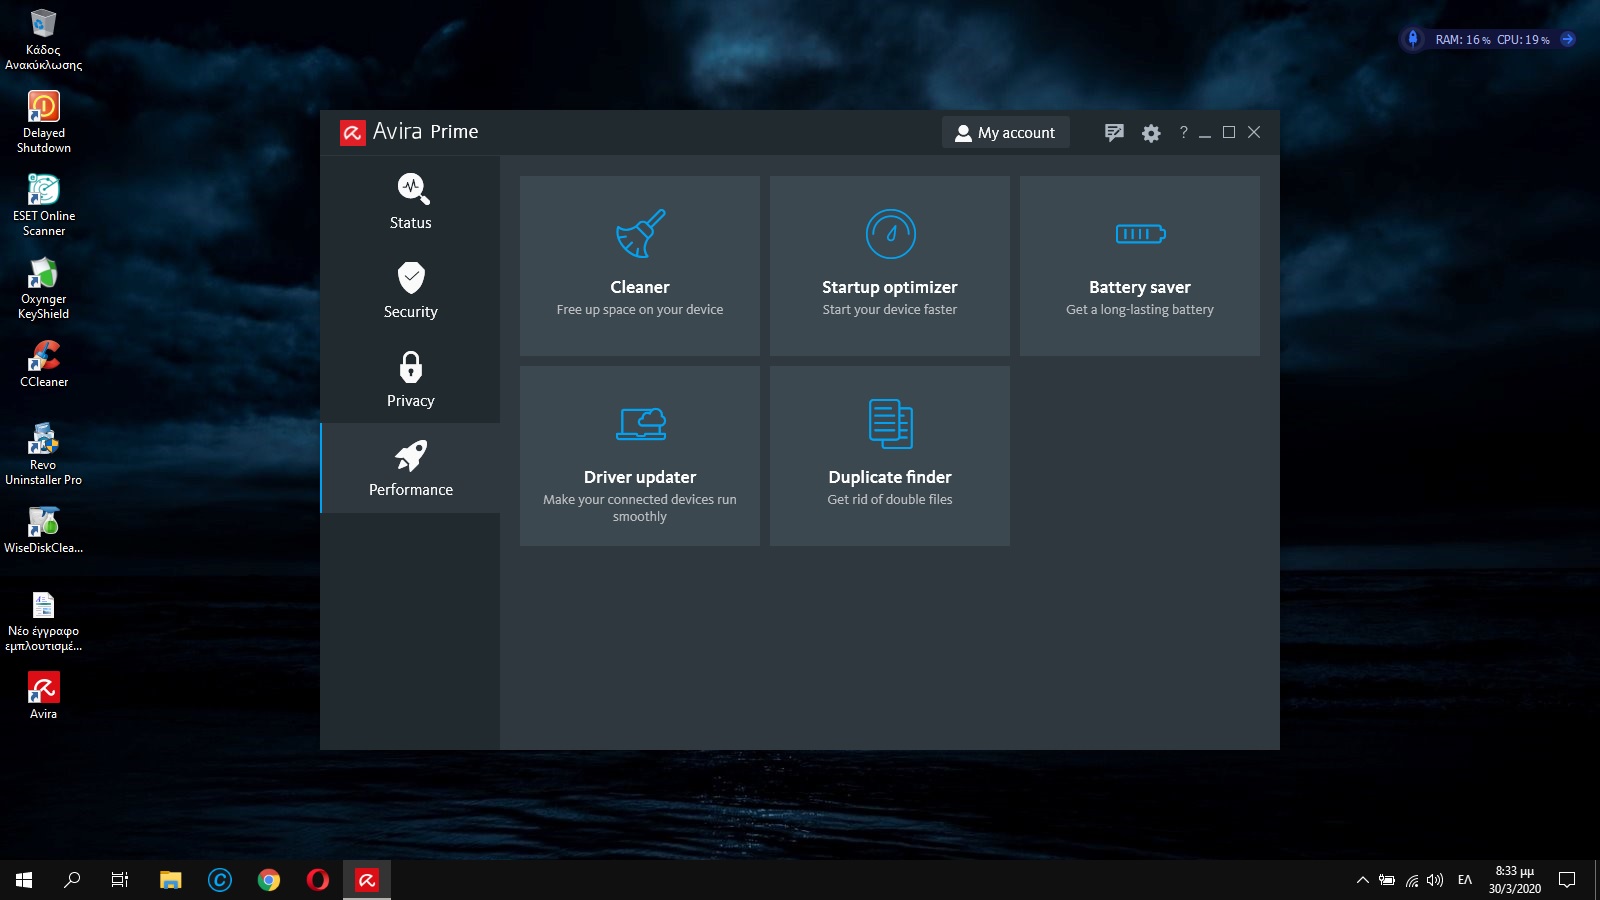Select the text document desktop icon
The height and width of the screenshot is (900, 1600).
point(43,621)
